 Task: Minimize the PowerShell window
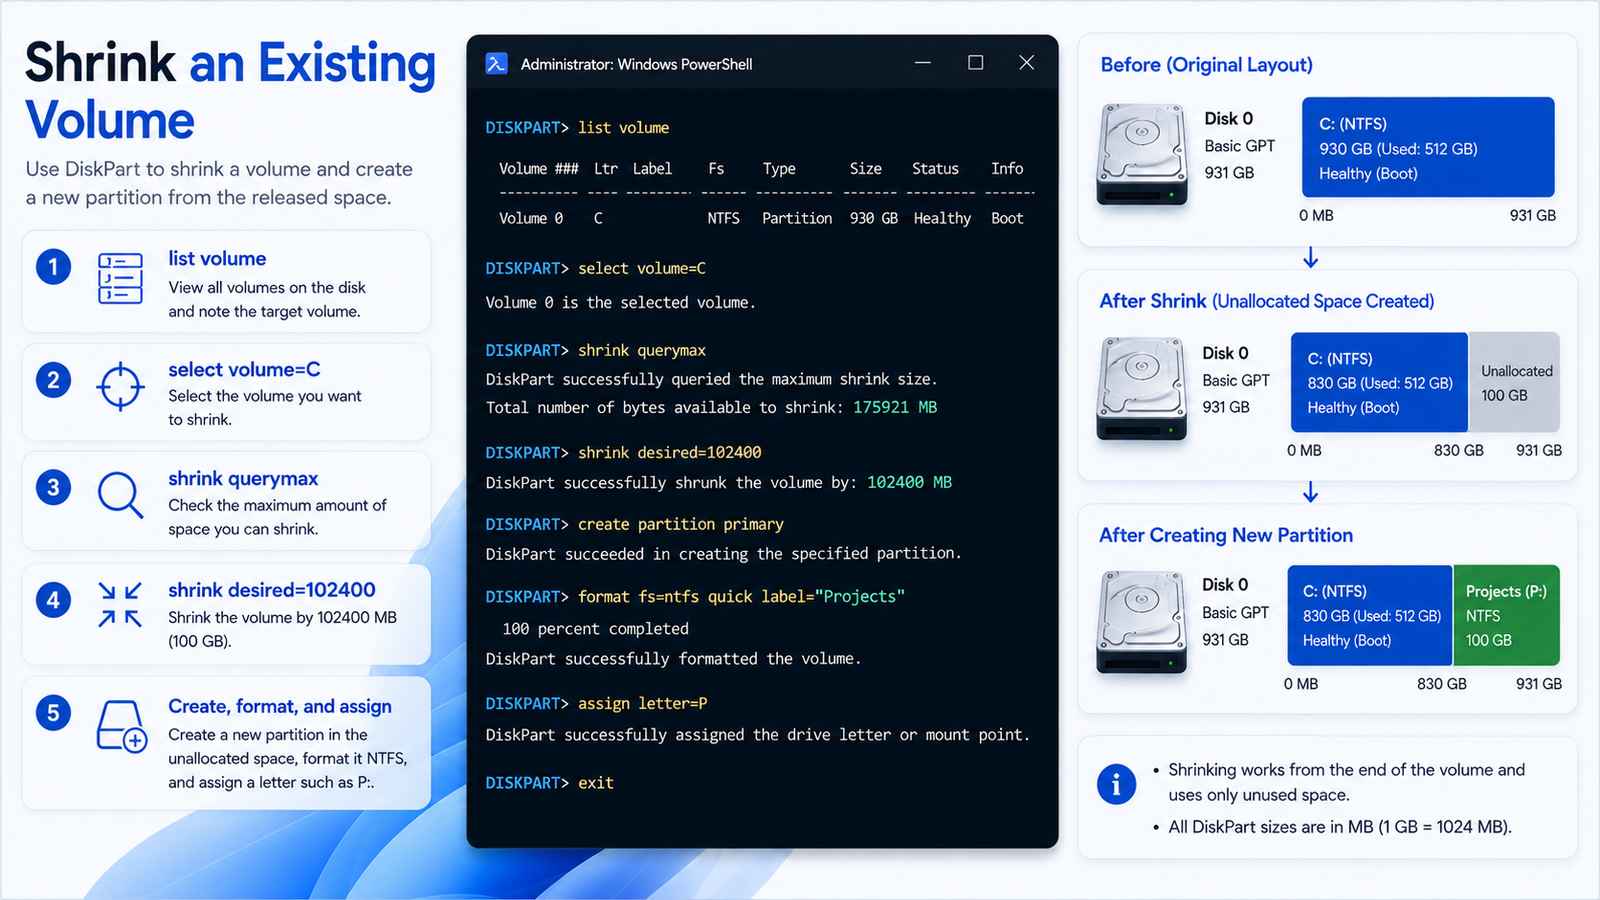coord(923,63)
